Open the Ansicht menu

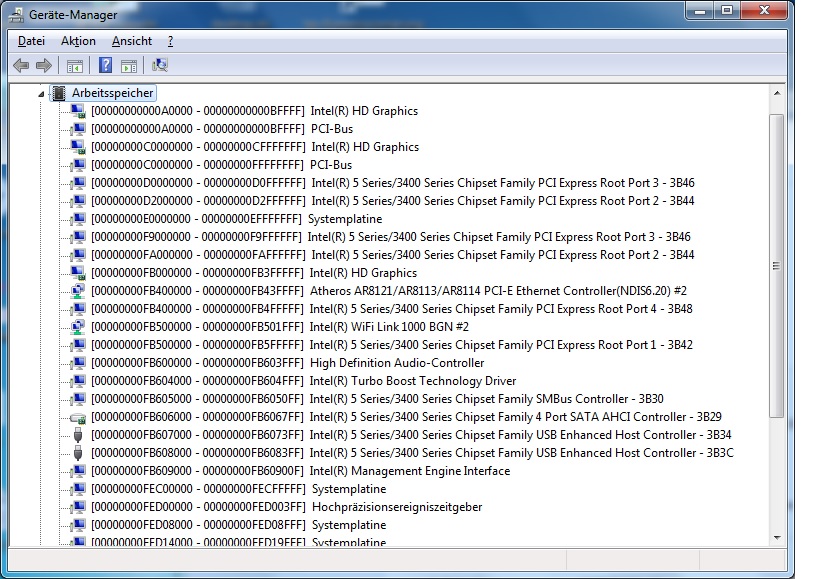132,41
